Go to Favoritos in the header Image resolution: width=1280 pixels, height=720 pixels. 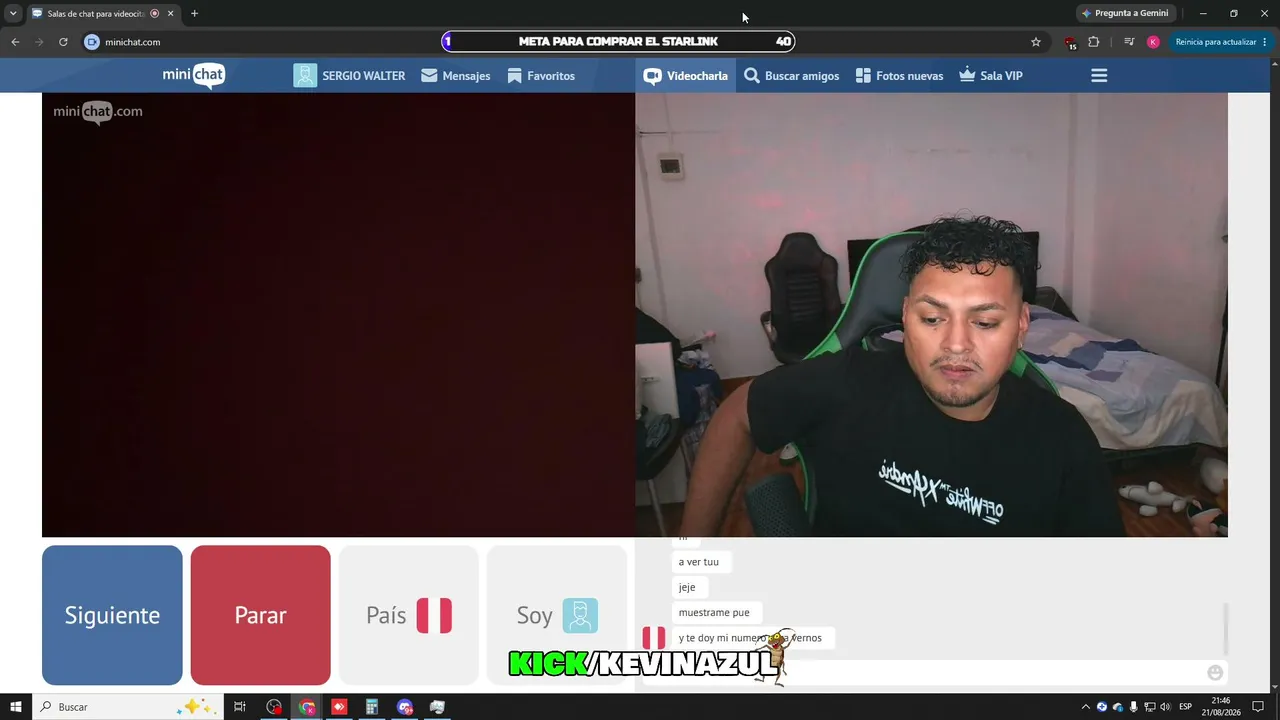click(x=541, y=76)
